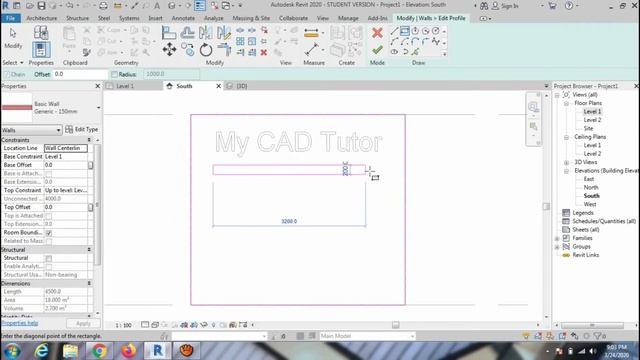Viewport: 640px width, 360px height.
Task: Switch to {3D} view tab
Action: pyautogui.click(x=242, y=86)
